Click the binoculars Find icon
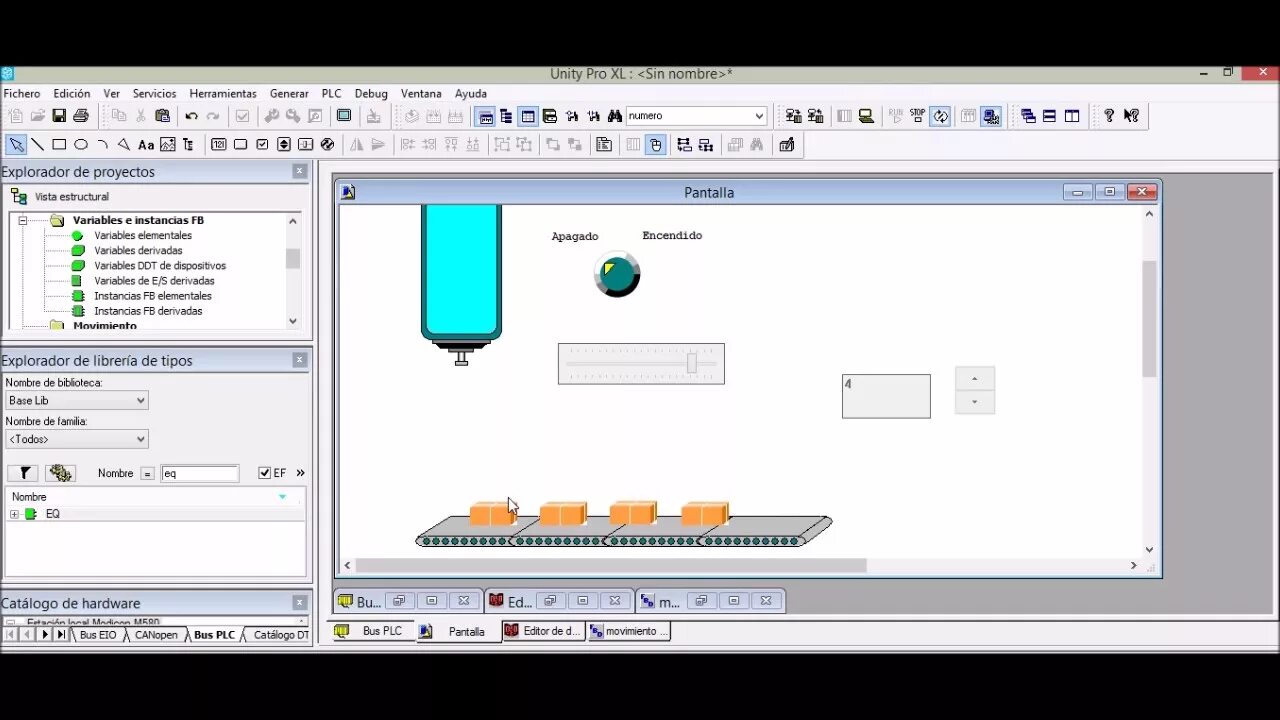 tap(615, 116)
